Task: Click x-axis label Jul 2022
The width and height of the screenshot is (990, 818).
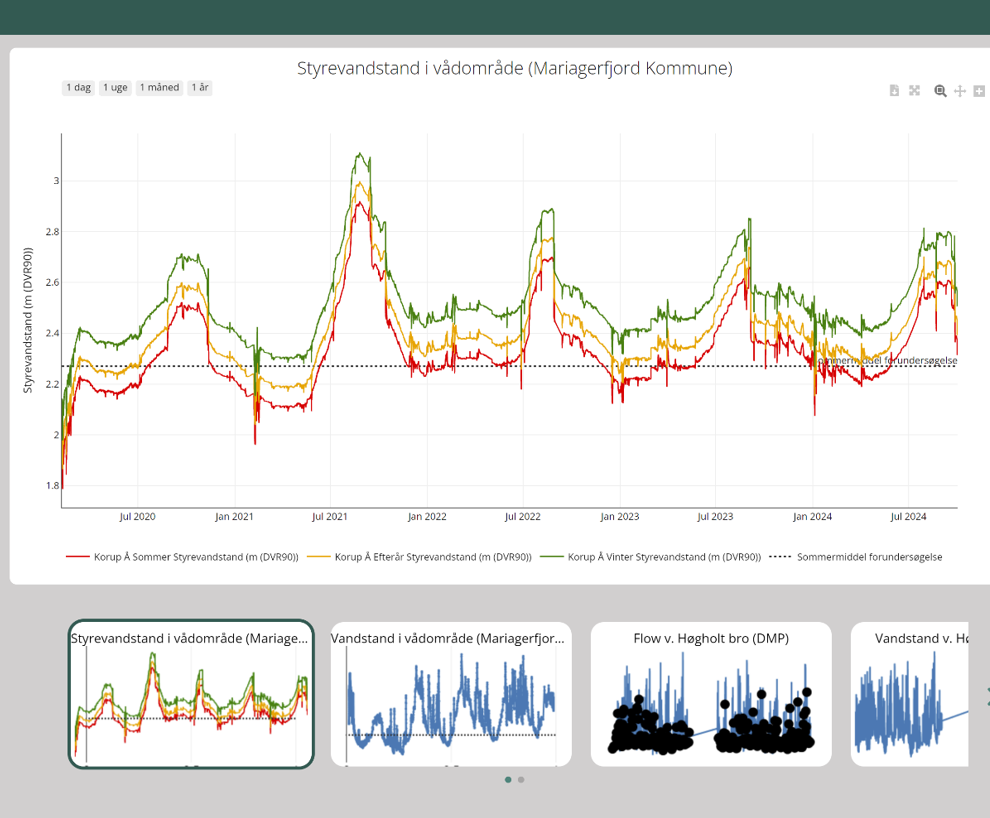Action: (523, 516)
